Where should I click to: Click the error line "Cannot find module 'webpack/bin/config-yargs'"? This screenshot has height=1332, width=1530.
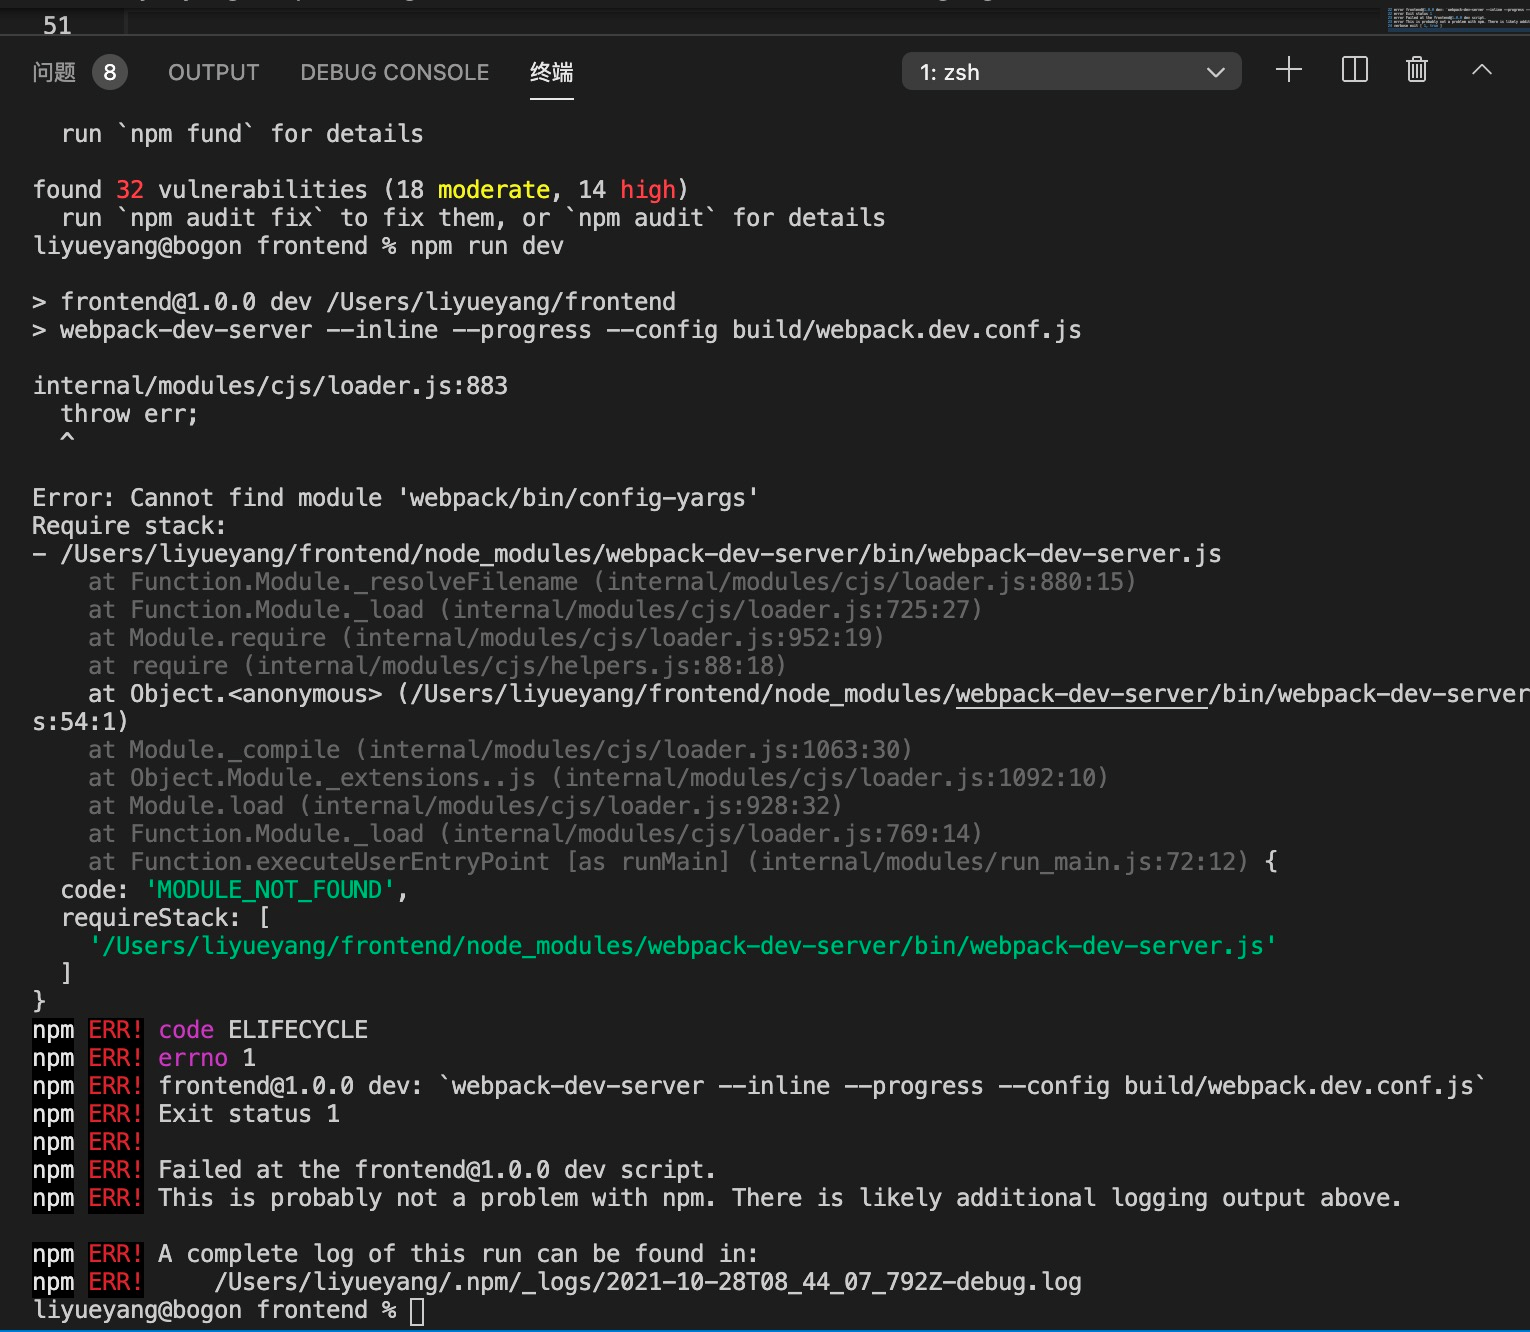pyautogui.click(x=395, y=498)
